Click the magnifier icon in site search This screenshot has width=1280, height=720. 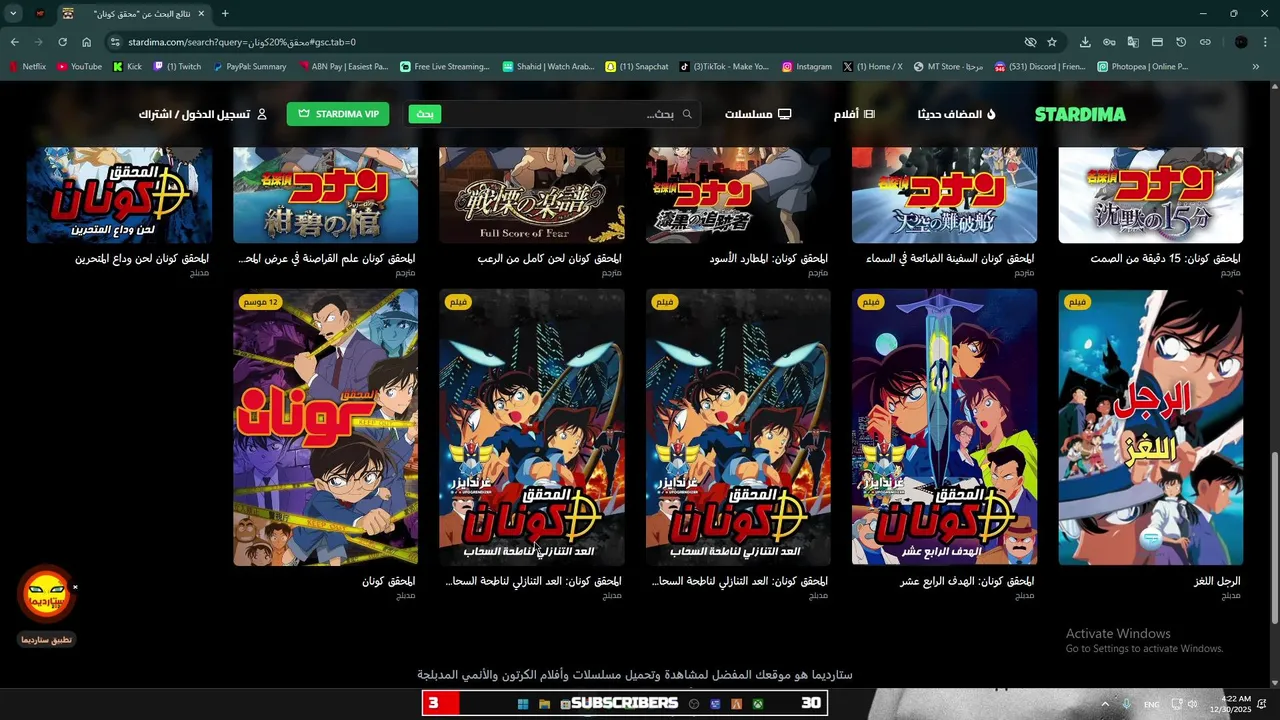click(687, 114)
